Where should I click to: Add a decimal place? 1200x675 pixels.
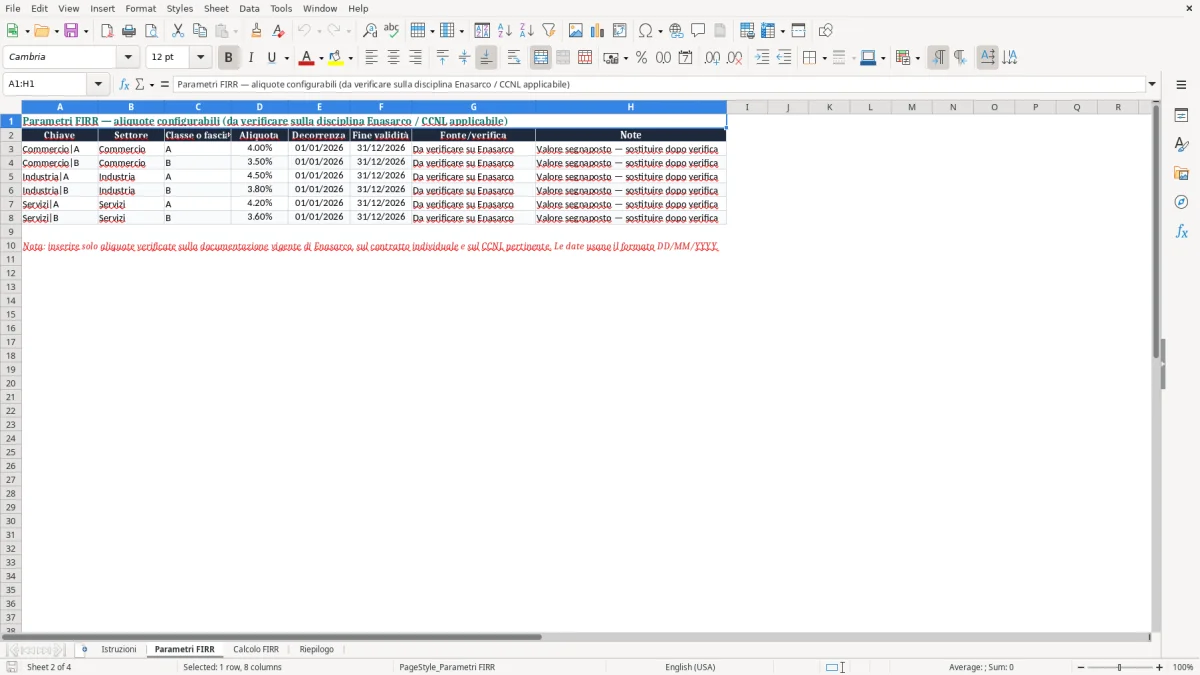(712, 58)
